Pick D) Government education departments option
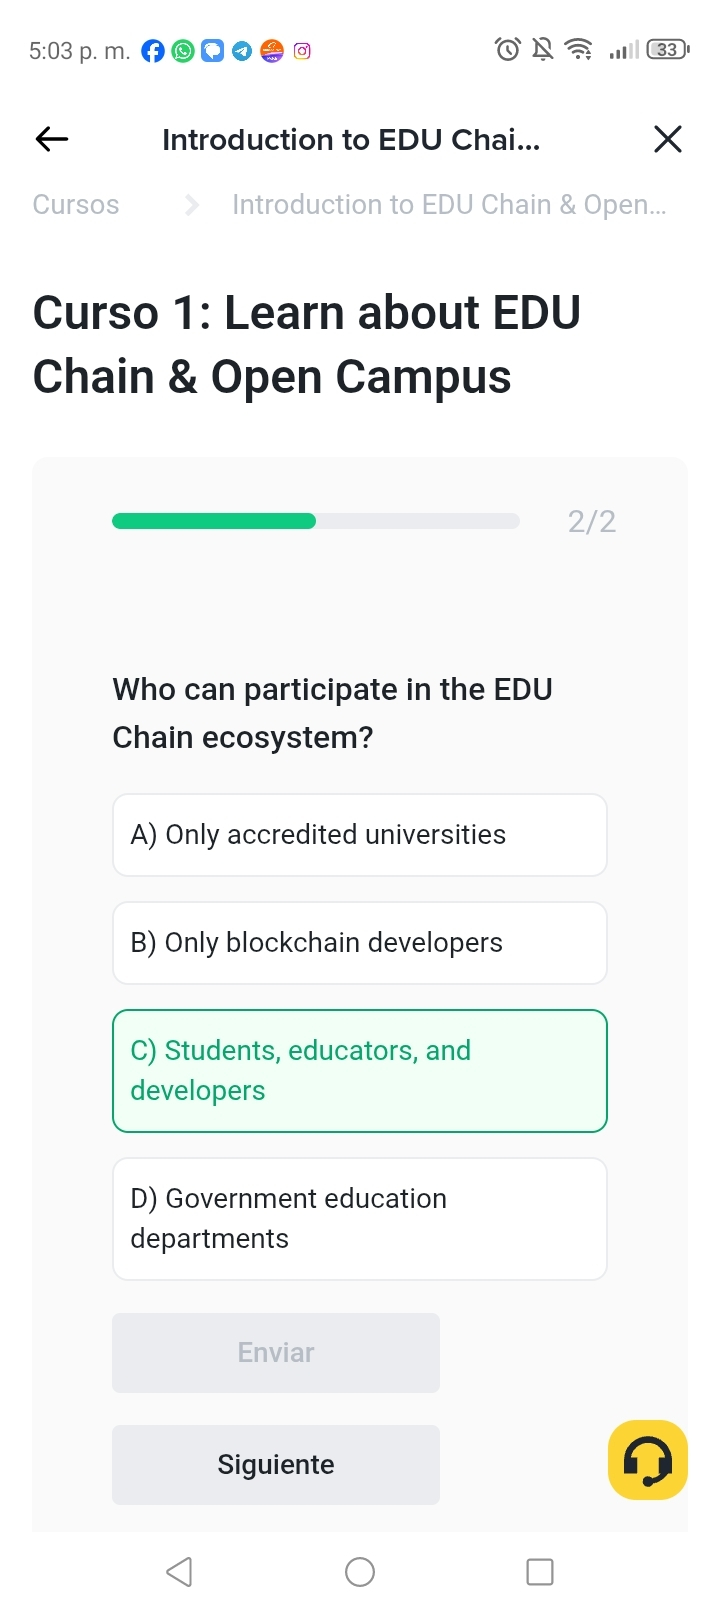This screenshot has width=720, height=1612. point(360,1219)
